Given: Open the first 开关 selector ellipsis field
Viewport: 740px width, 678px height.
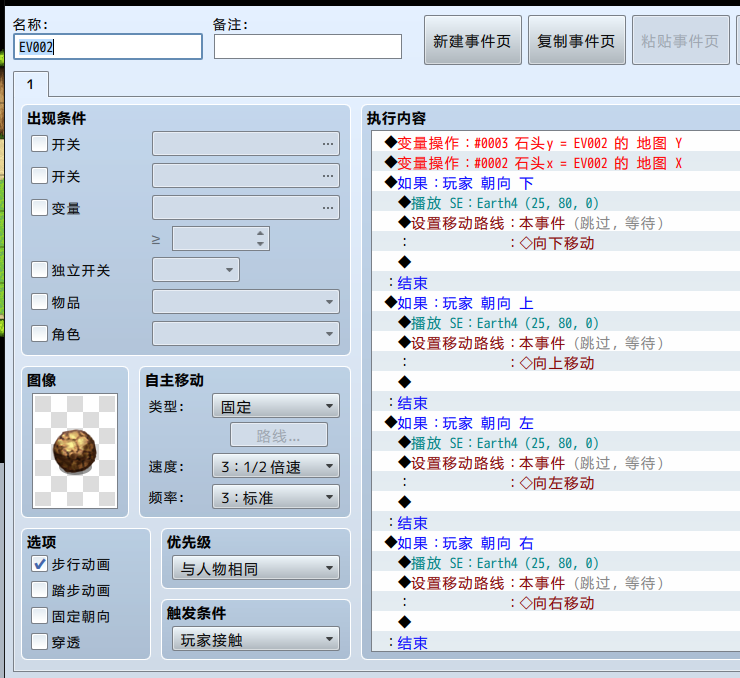Looking at the screenshot, I should click(x=245, y=143).
